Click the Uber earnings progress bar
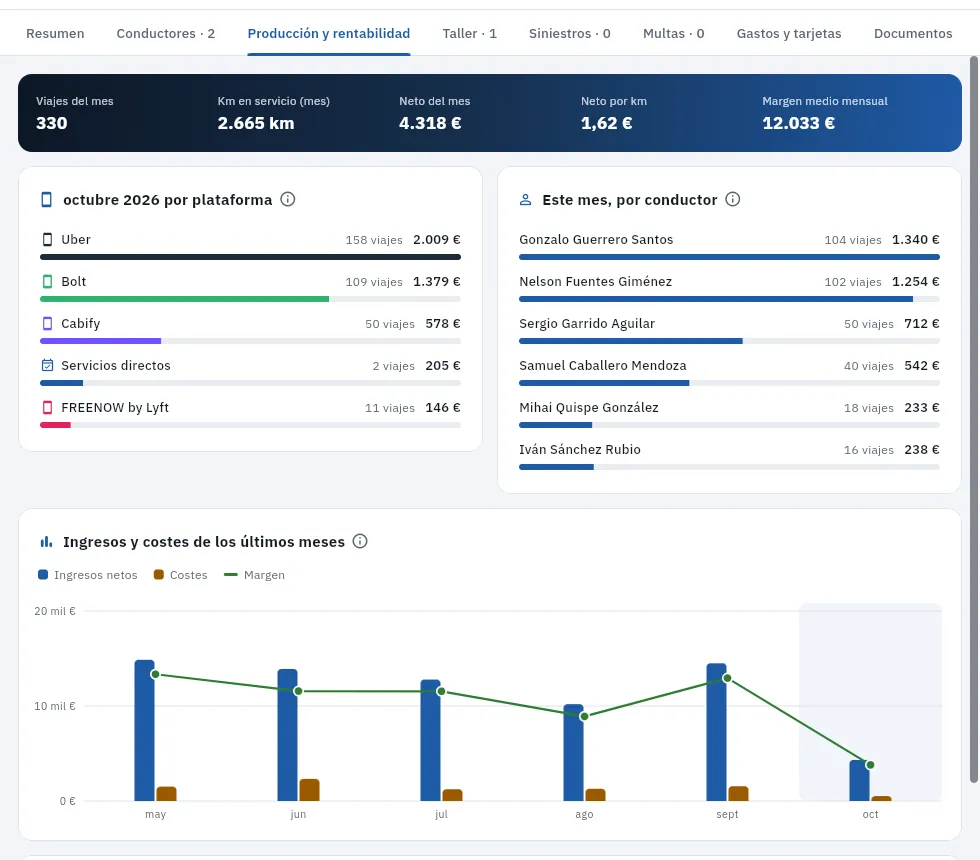Image resolution: width=980 pixels, height=860 pixels. click(250, 257)
